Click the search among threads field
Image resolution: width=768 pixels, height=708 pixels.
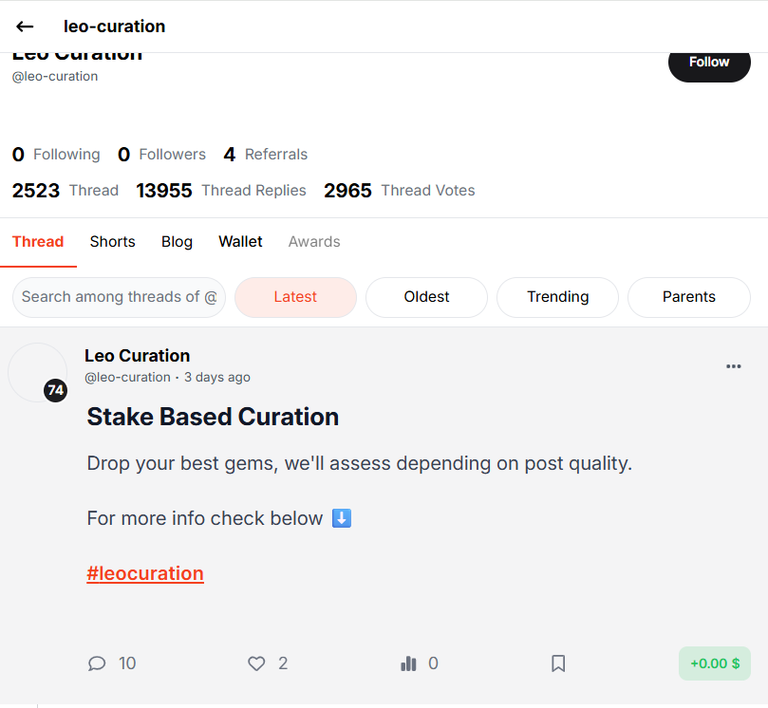(119, 297)
